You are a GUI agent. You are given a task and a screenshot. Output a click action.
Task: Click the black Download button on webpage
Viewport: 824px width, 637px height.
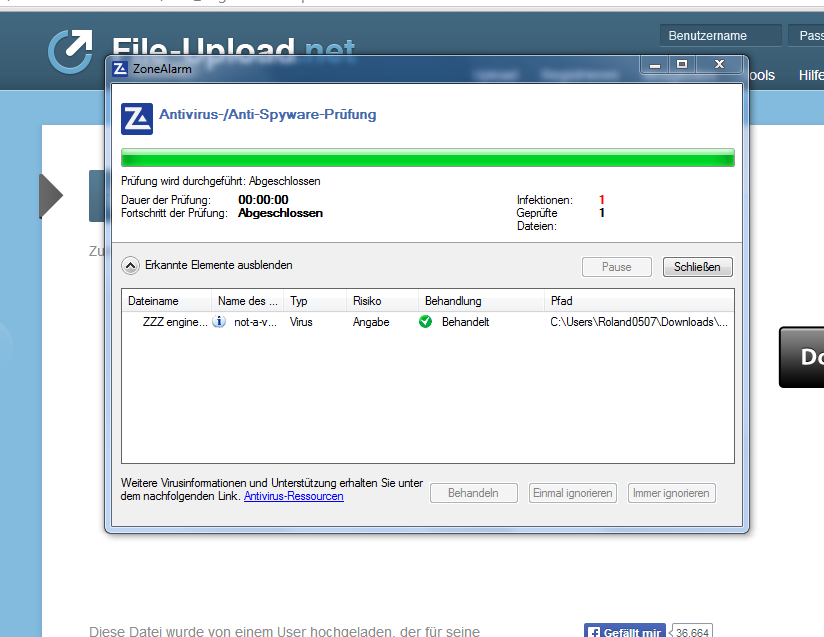pyautogui.click(x=801, y=357)
